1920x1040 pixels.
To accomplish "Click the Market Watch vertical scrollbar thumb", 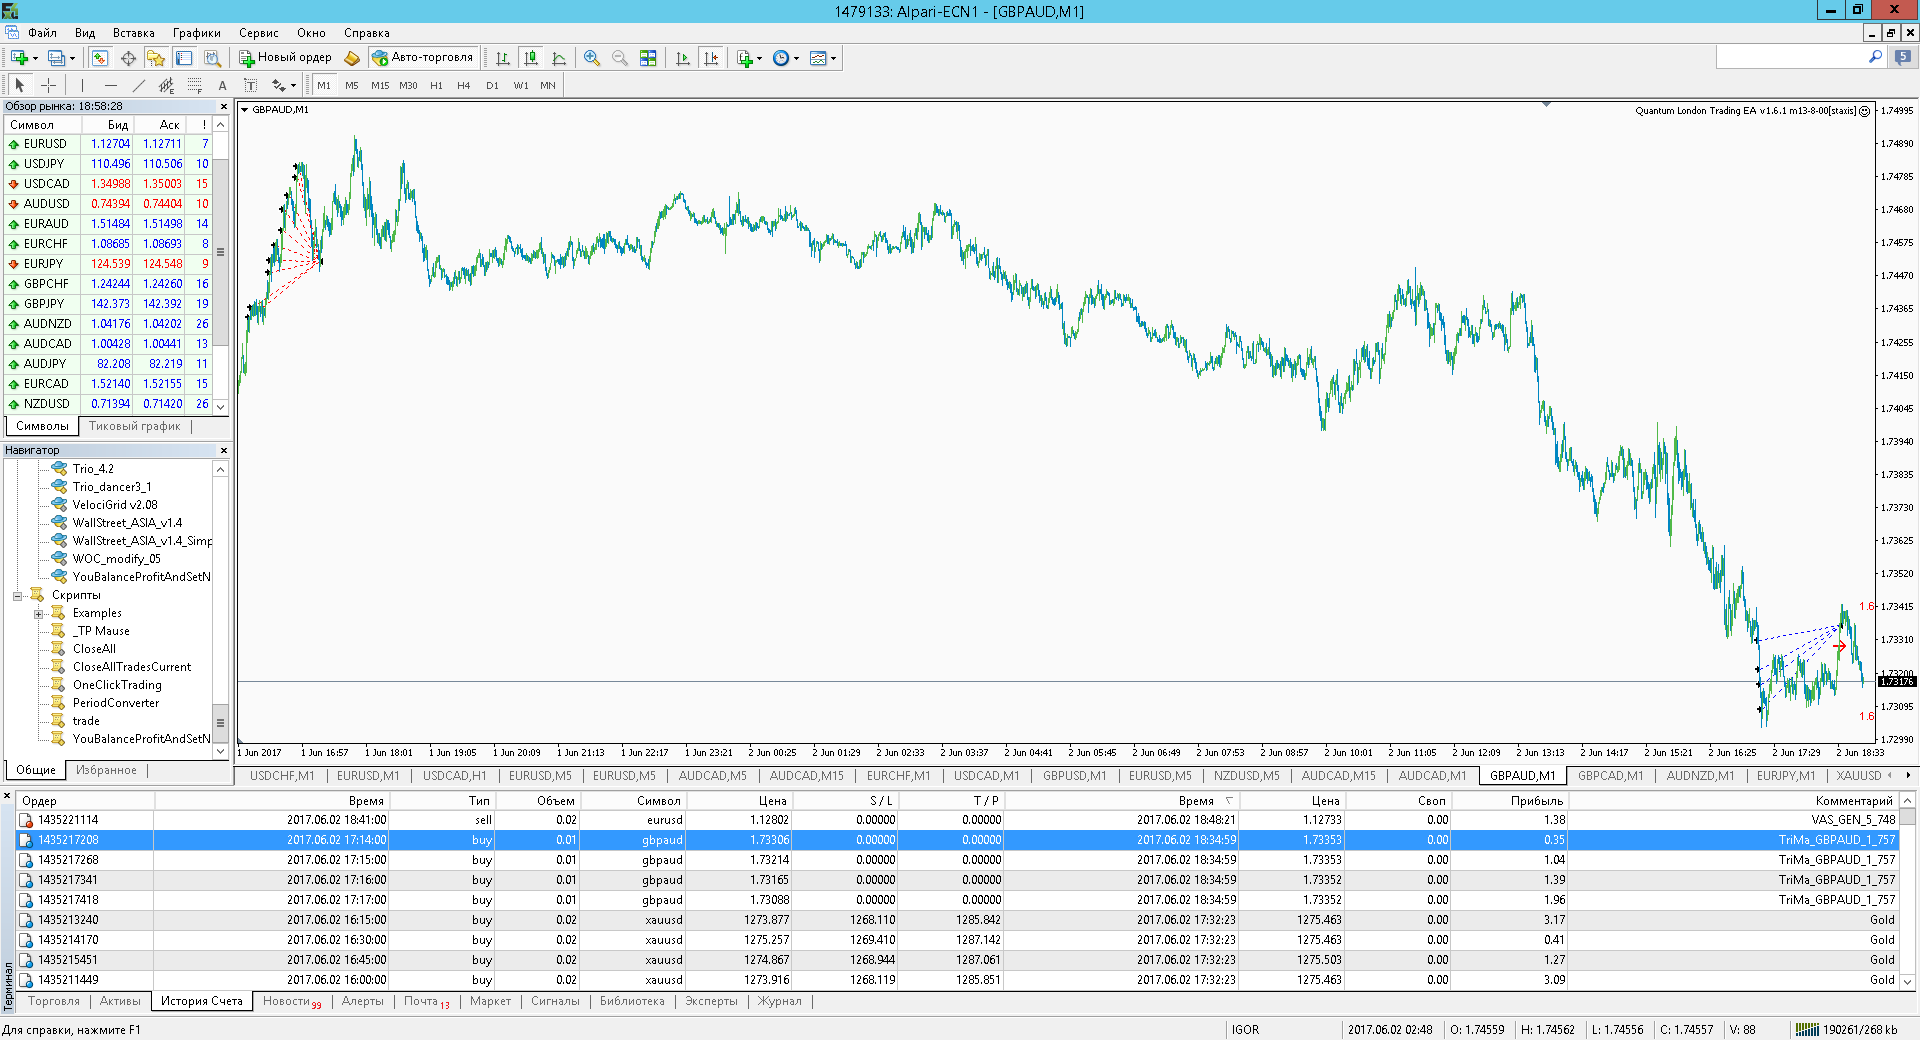I will [220, 252].
